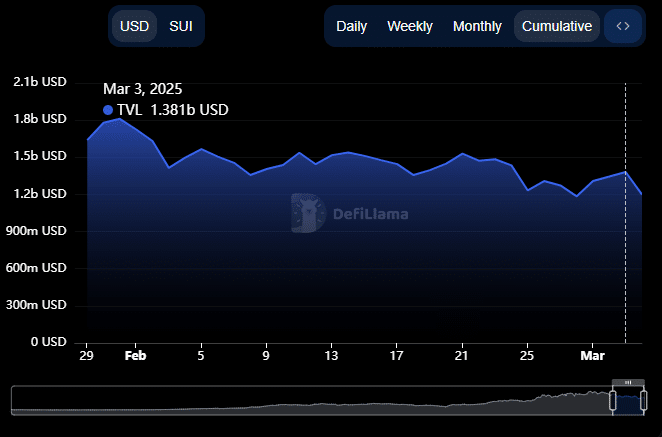The height and width of the screenshot is (437, 662).
Task: Click the highlighted selected range in the timeline
Action: coord(628,401)
